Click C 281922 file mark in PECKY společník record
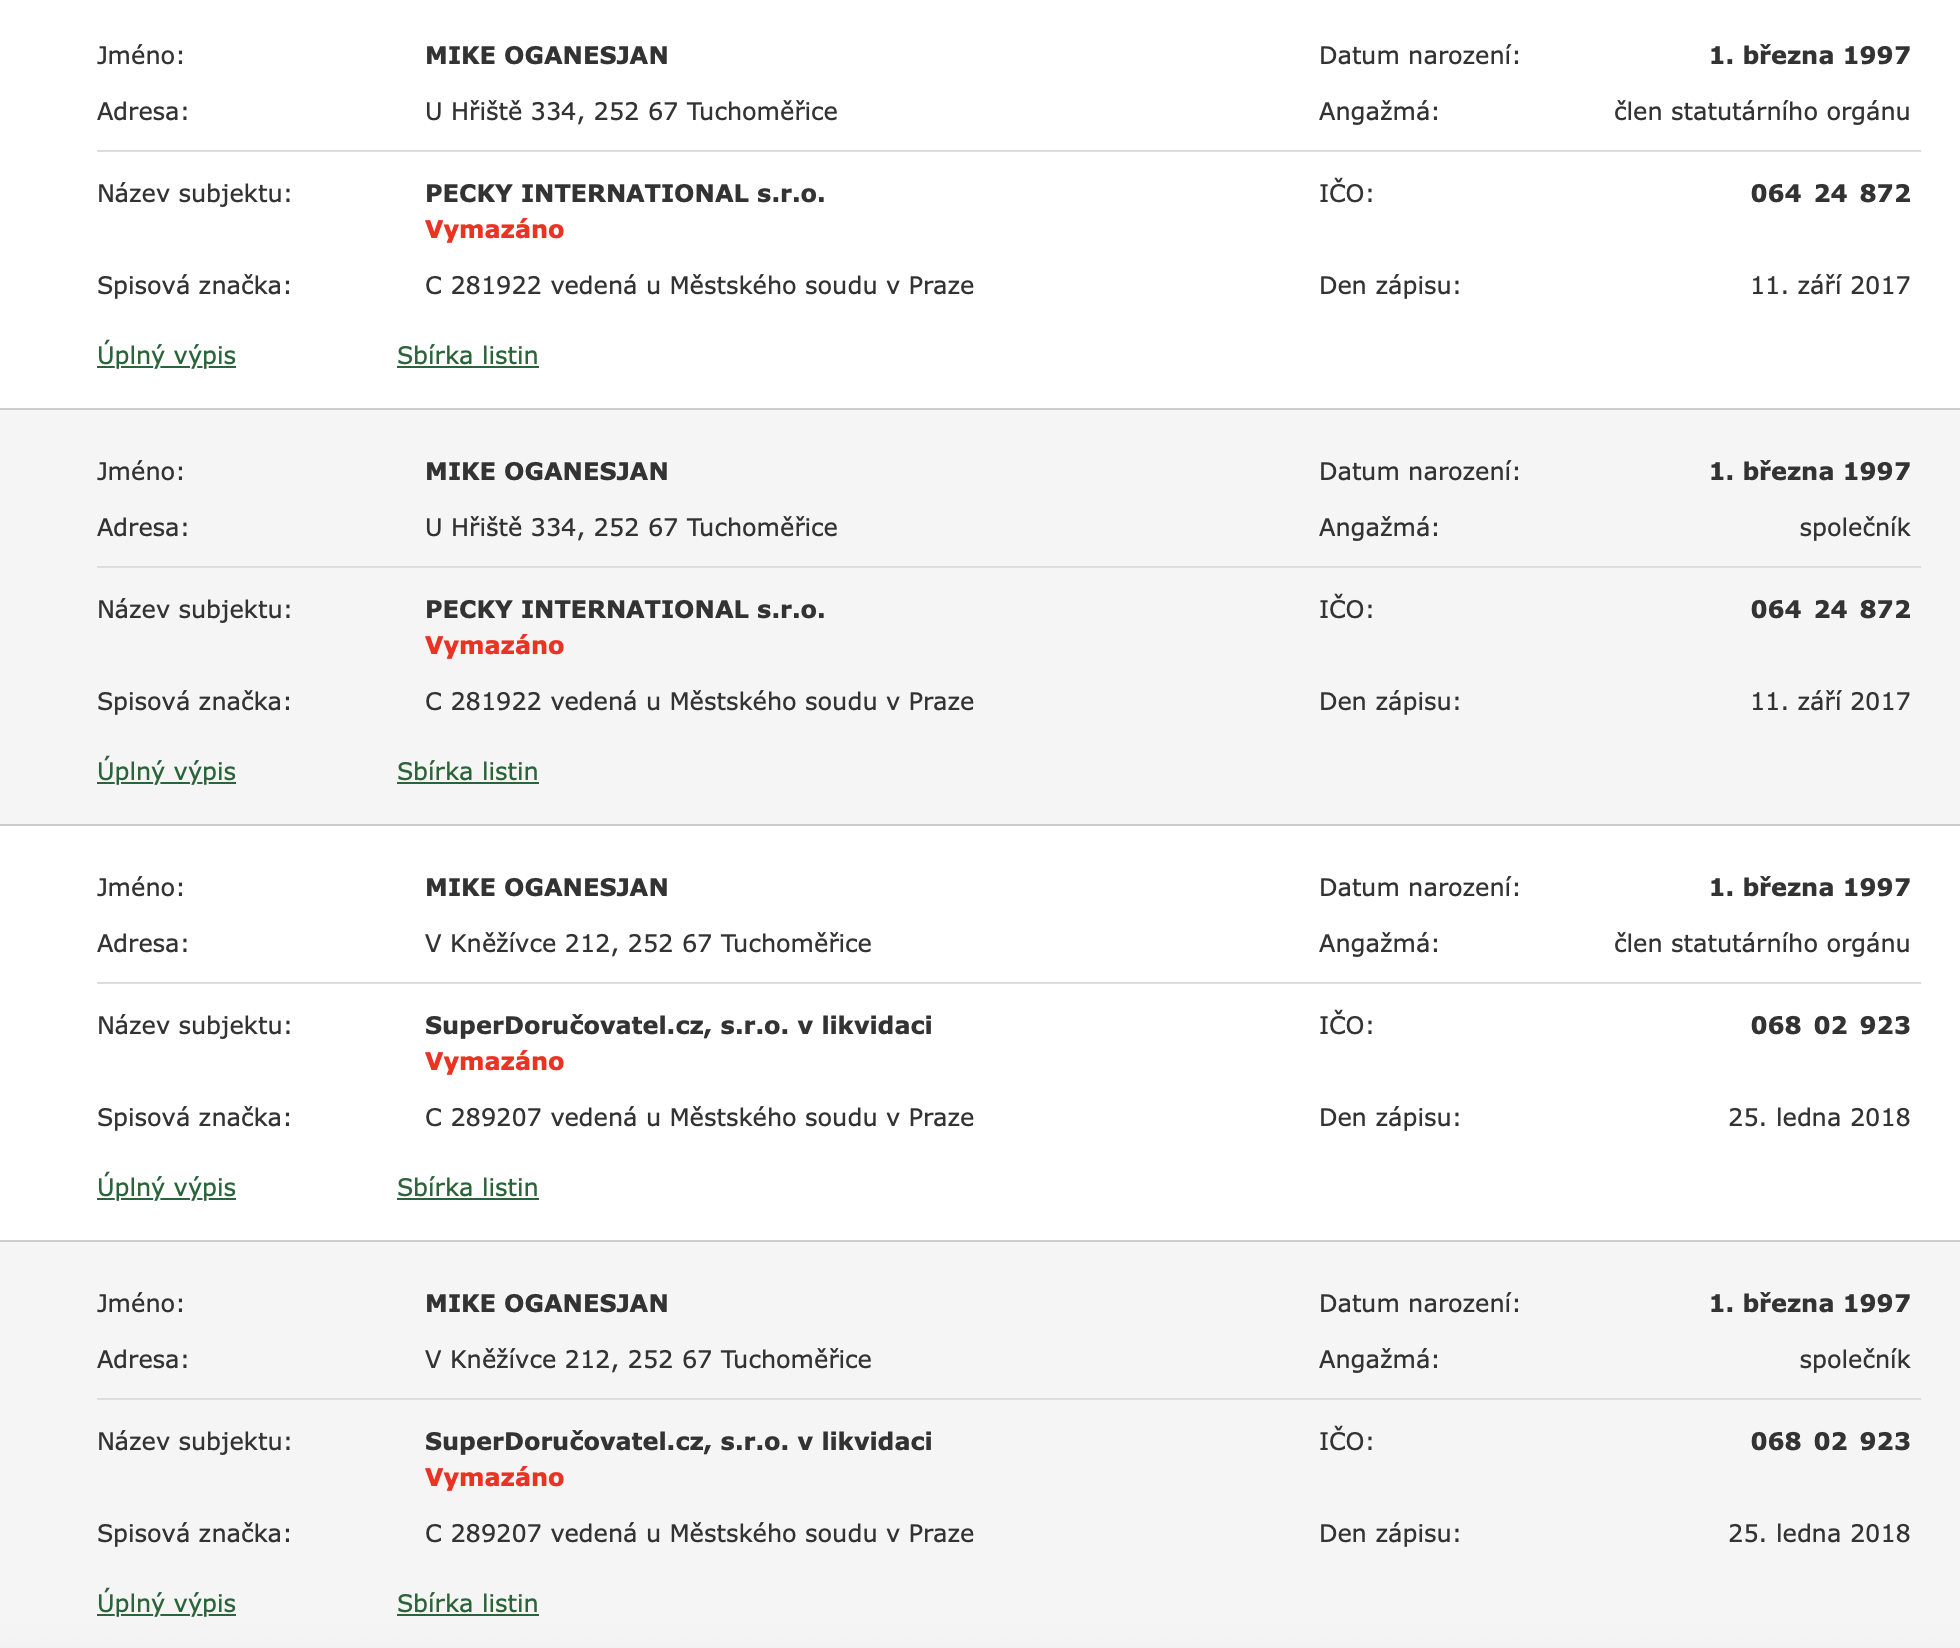The image size is (1960, 1648). click(699, 701)
